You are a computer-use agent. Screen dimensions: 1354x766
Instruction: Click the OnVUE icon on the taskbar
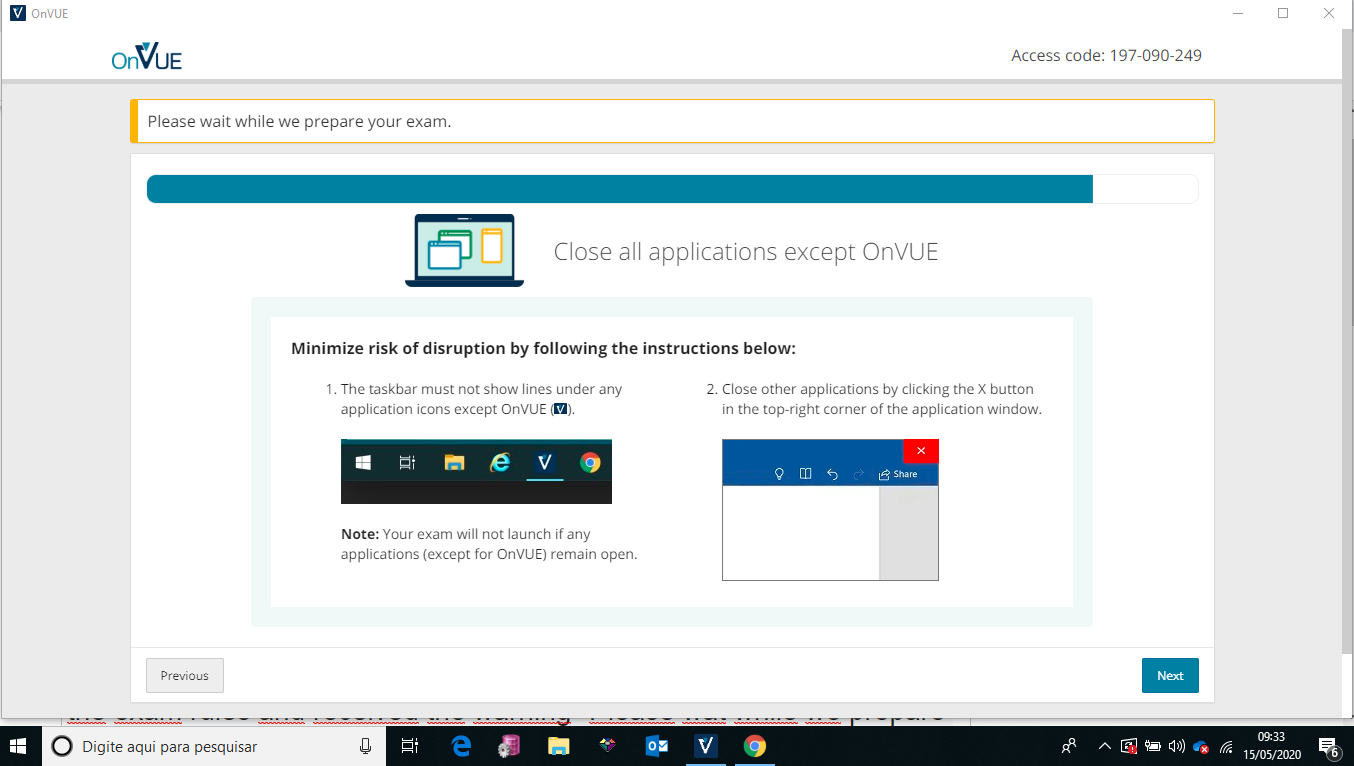706,746
